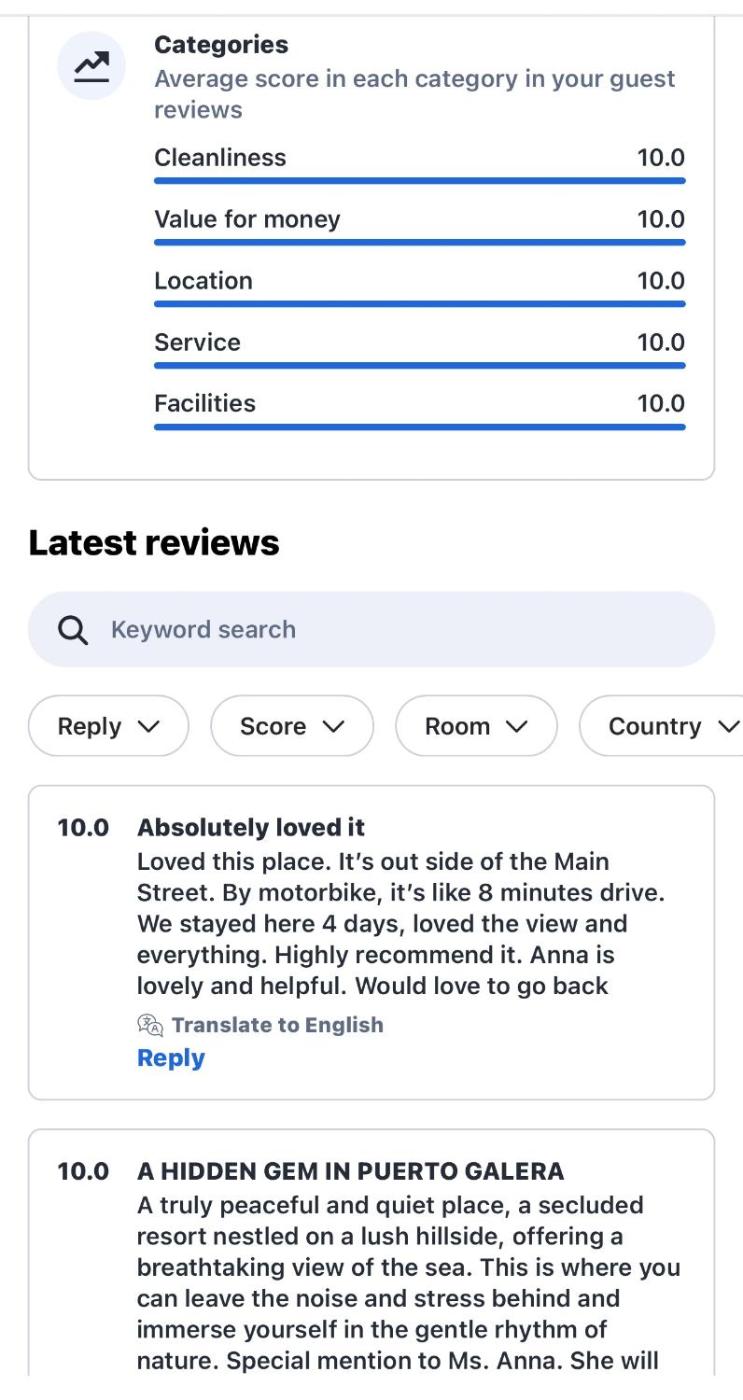Click the Location score bar
Screen dimensions: 743x1400
point(419,304)
